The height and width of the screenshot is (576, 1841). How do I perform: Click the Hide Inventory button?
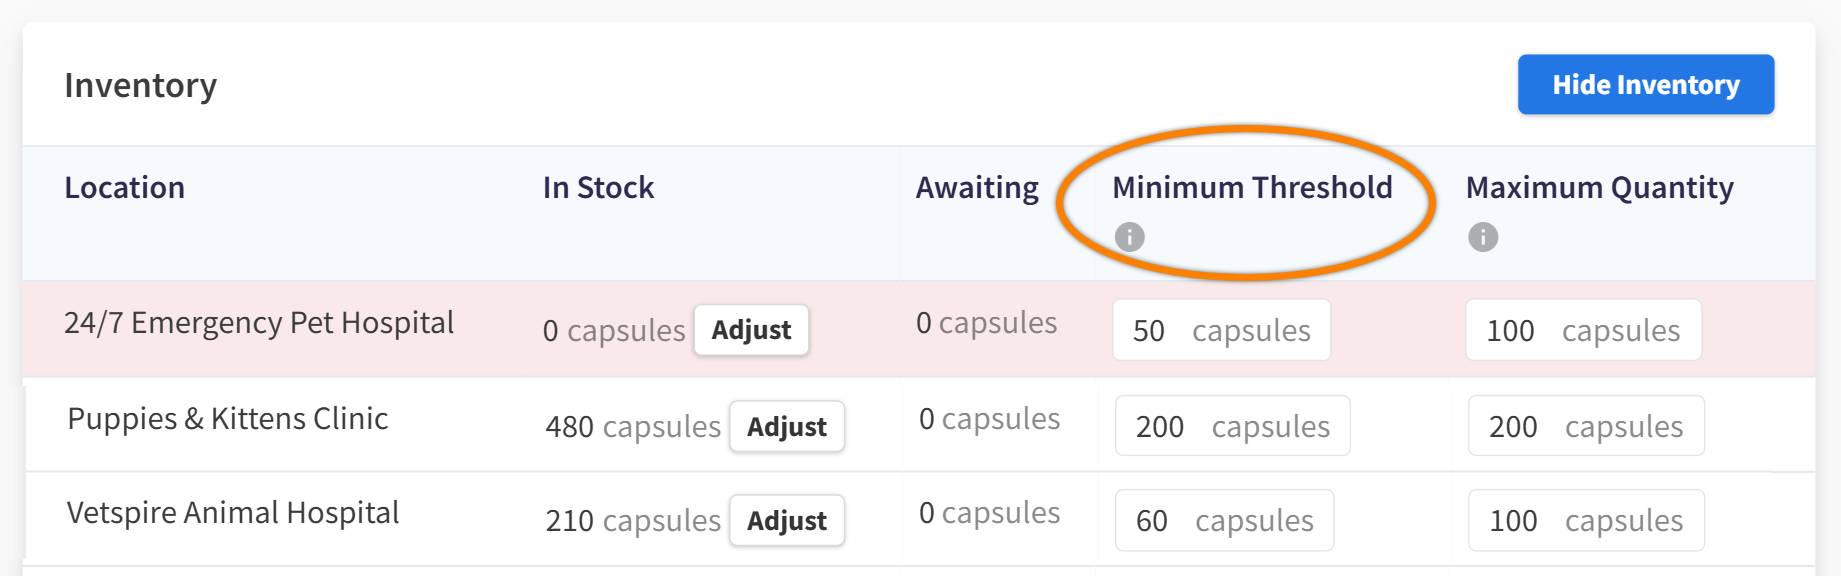(1645, 85)
